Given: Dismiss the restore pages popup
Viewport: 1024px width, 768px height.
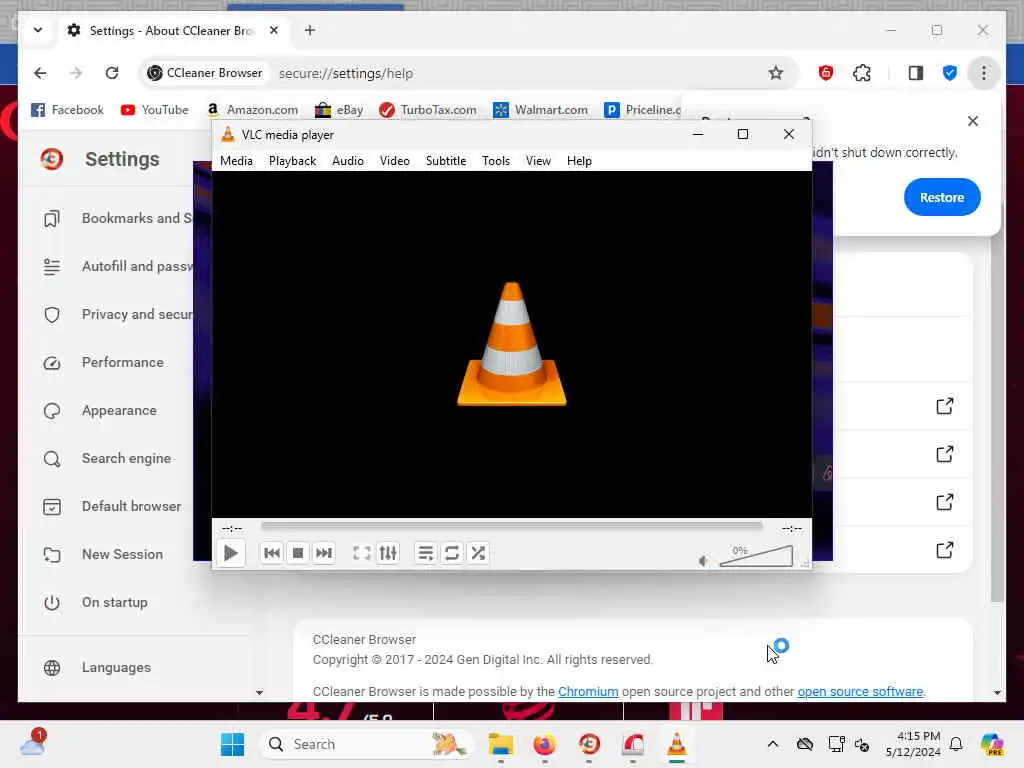Looking at the screenshot, I should pyautogui.click(x=972, y=121).
